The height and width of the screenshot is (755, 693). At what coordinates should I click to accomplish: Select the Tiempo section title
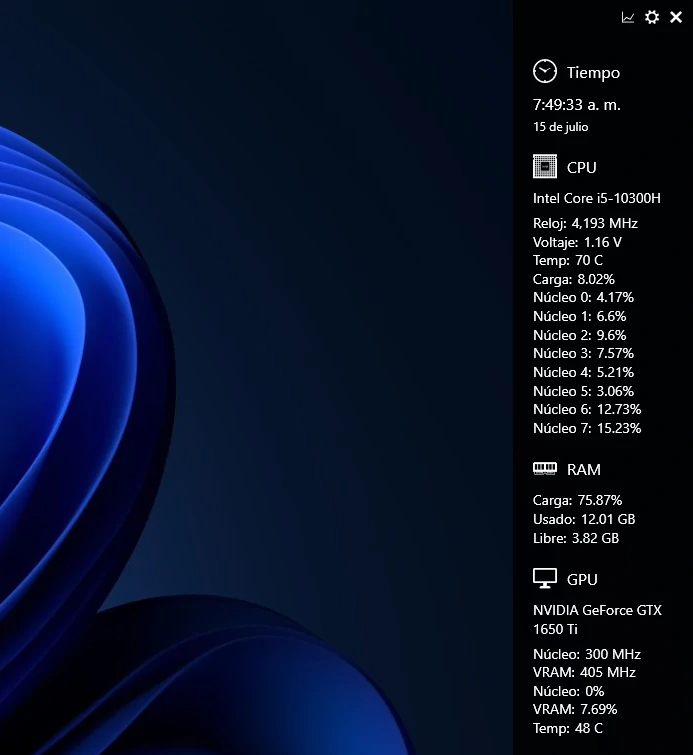coord(593,73)
